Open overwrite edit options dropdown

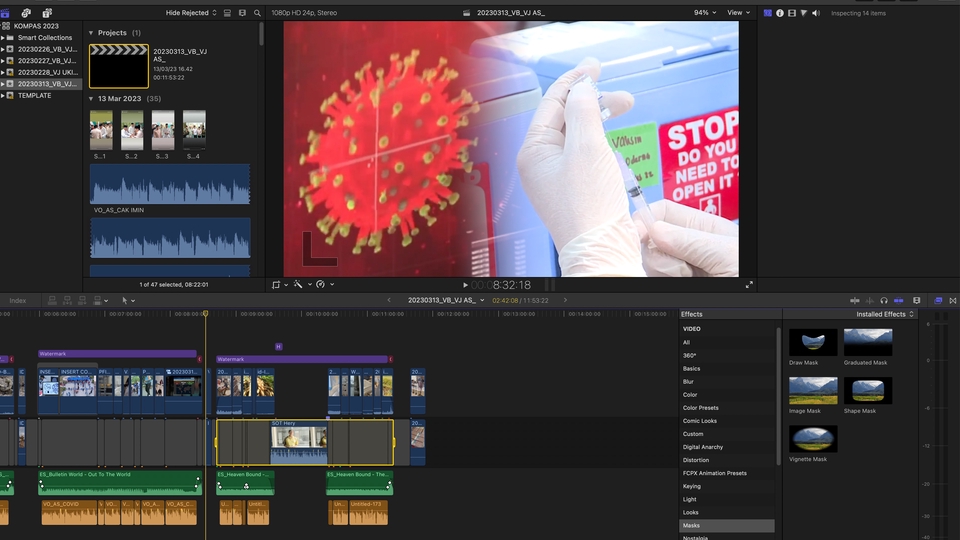tap(100, 301)
